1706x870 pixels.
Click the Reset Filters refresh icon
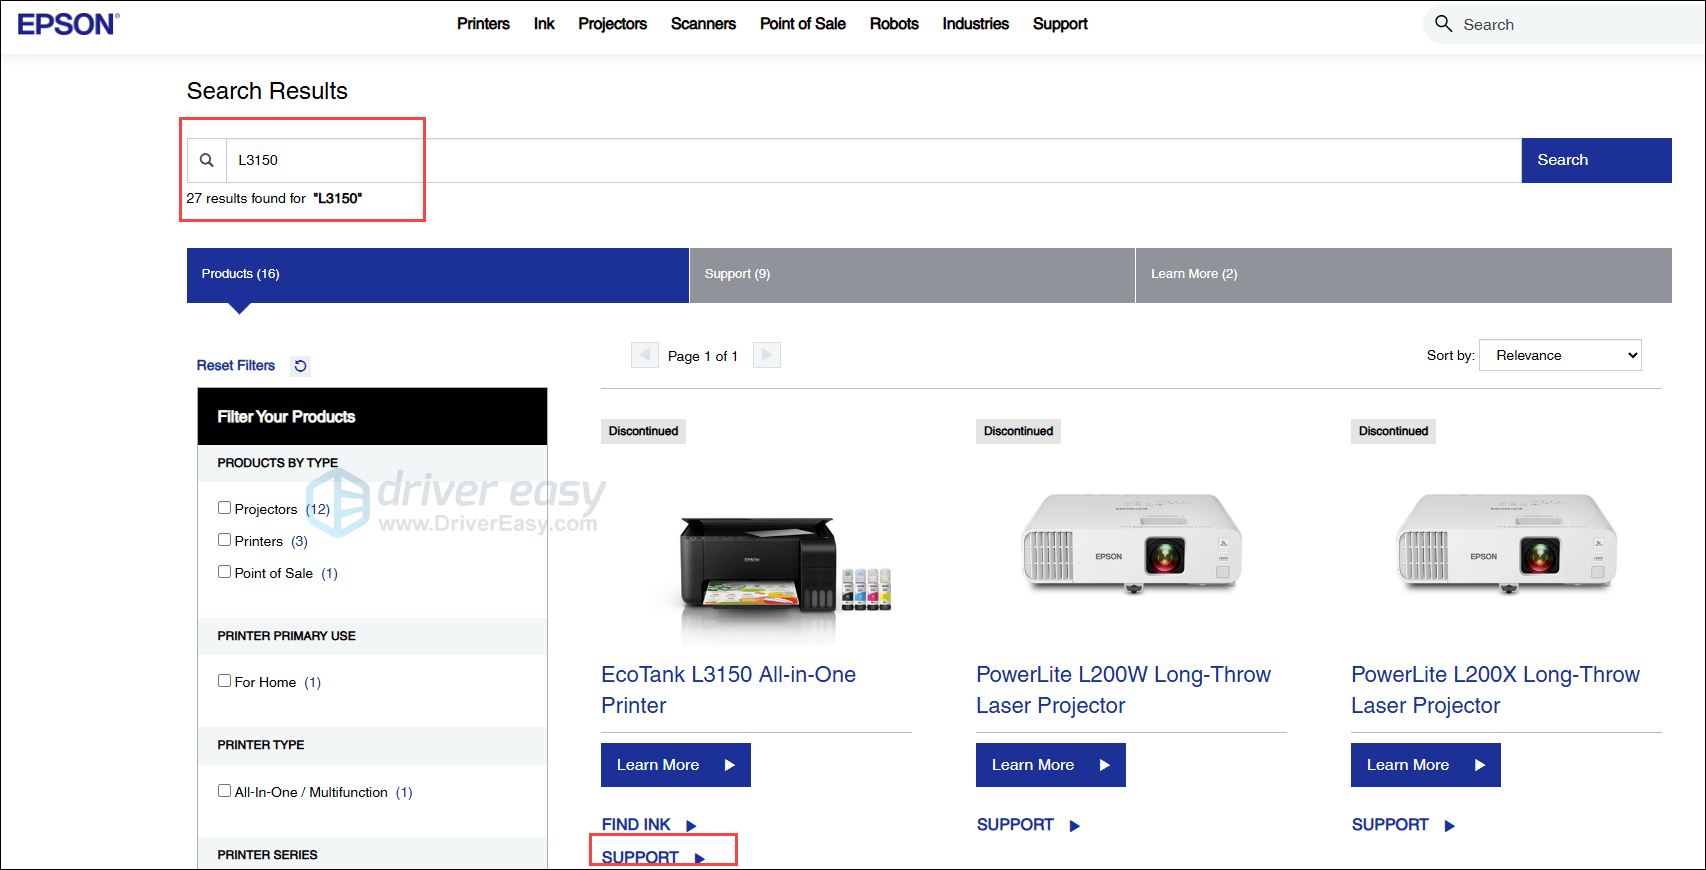[x=300, y=366]
